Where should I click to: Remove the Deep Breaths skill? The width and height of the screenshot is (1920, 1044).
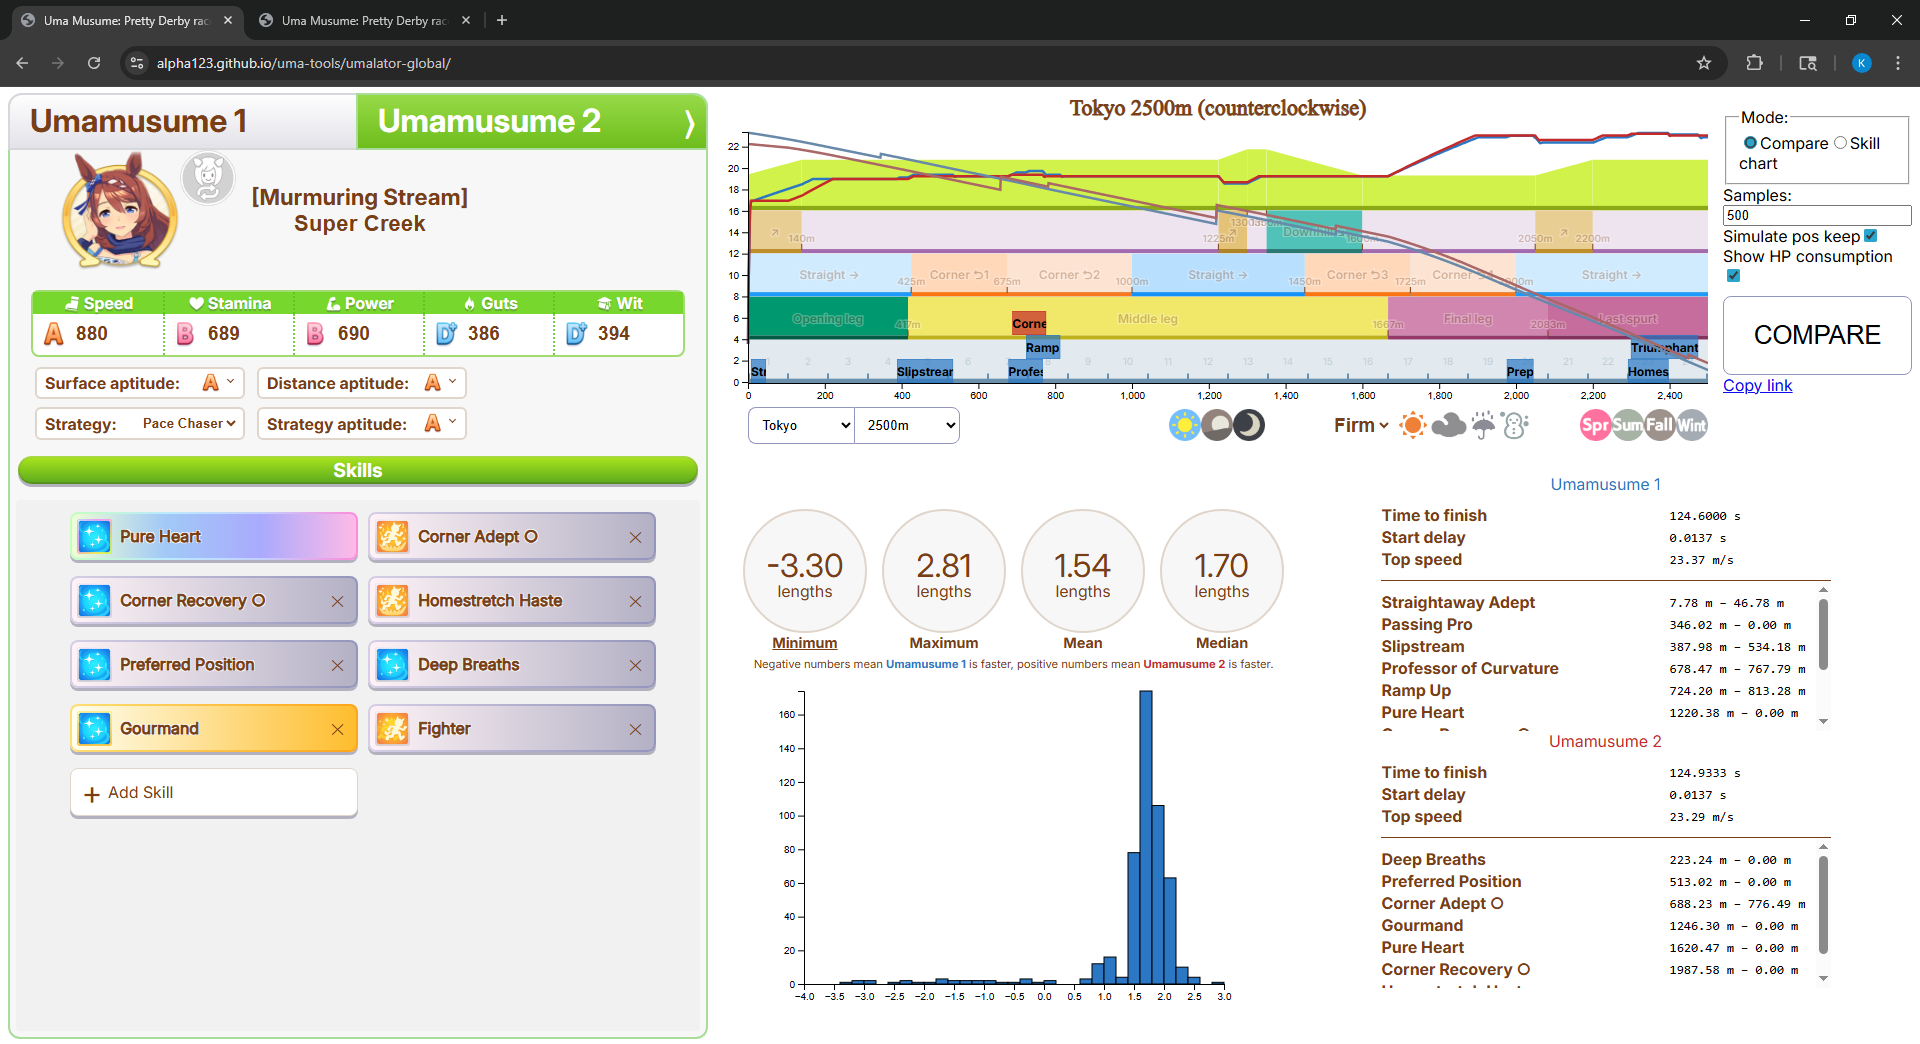click(635, 665)
